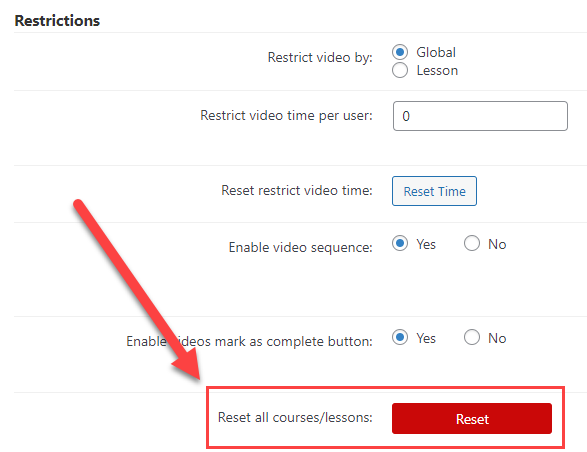587x452 pixels.
Task: Click 'Yes' text beside mark as complete option
Action: coord(426,338)
